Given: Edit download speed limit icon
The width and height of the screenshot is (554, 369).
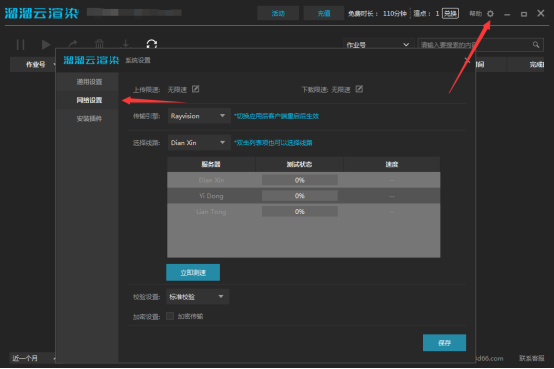Looking at the screenshot, I should click(x=359, y=89).
